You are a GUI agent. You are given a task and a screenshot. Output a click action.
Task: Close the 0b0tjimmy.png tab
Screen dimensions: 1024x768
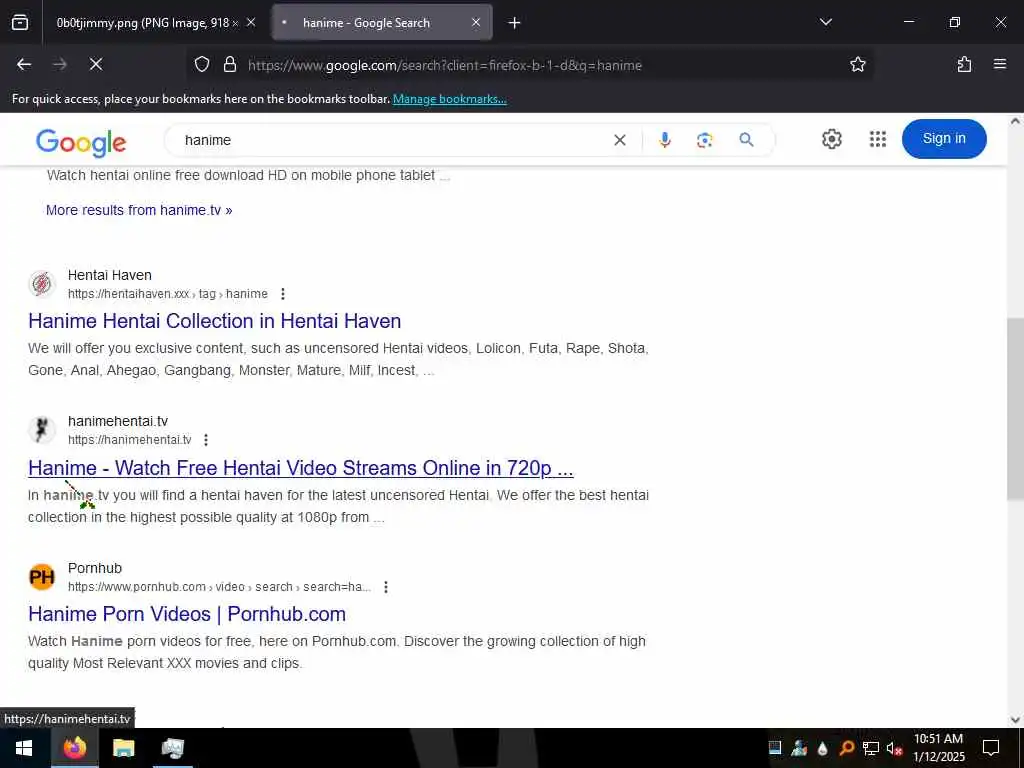pos(251,23)
